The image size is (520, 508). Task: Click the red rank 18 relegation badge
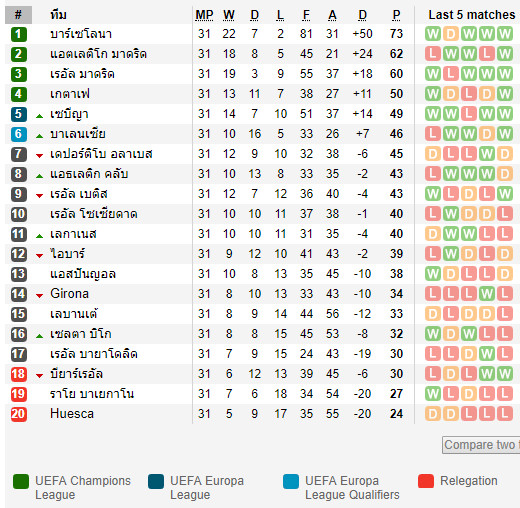point(19,374)
